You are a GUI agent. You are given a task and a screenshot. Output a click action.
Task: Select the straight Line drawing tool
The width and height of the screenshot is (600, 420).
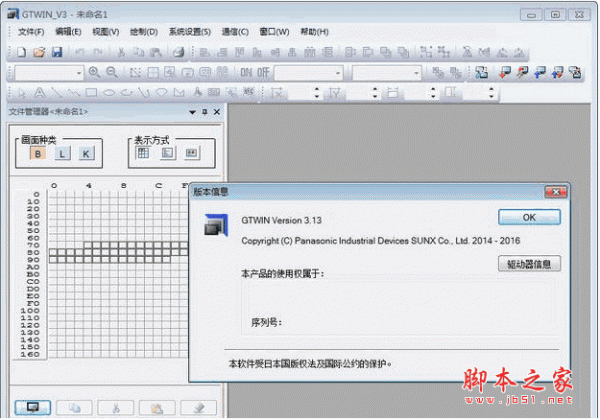pyautogui.click(x=57, y=92)
